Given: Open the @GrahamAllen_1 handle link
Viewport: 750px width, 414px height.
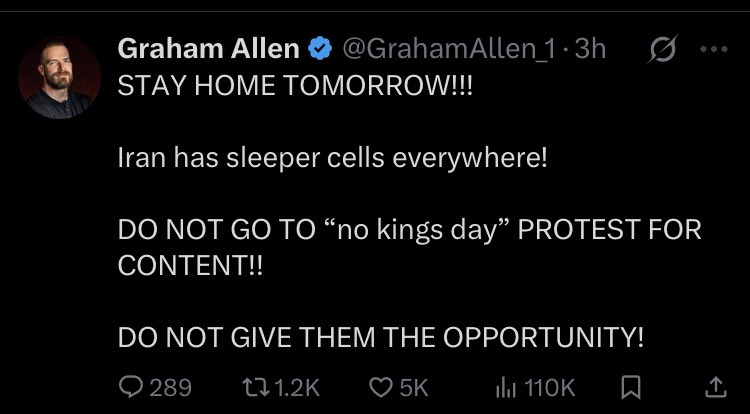Looking at the screenshot, I should pyautogui.click(x=448, y=50).
